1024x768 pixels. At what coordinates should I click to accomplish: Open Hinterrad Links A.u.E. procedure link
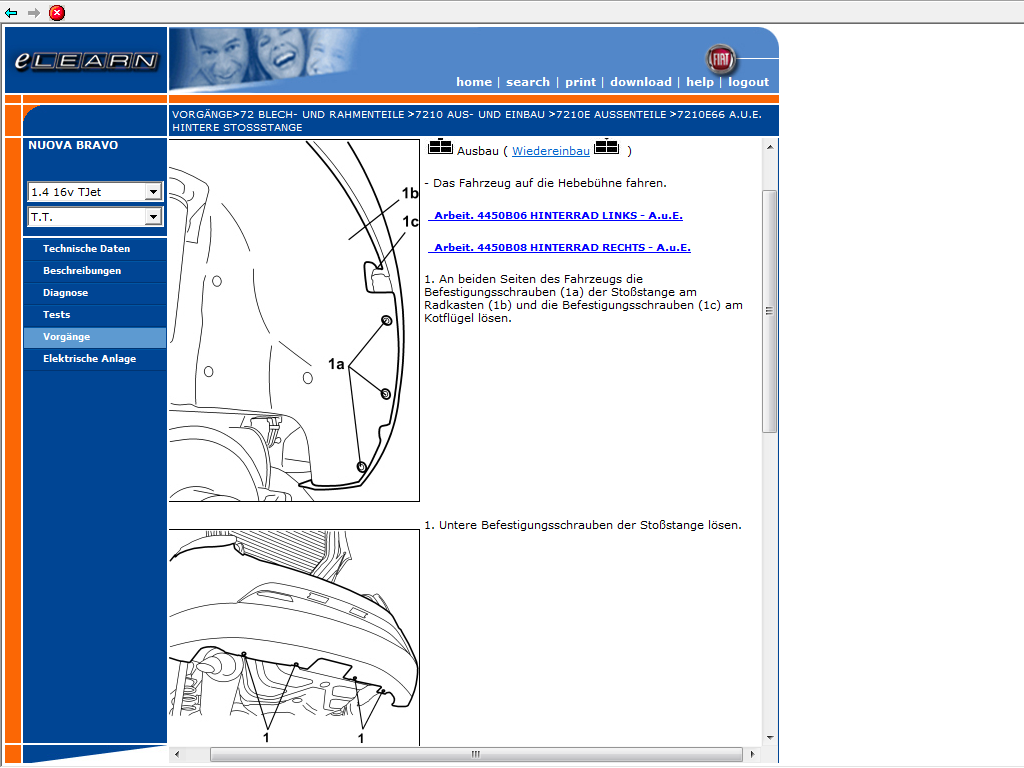[x=558, y=216]
